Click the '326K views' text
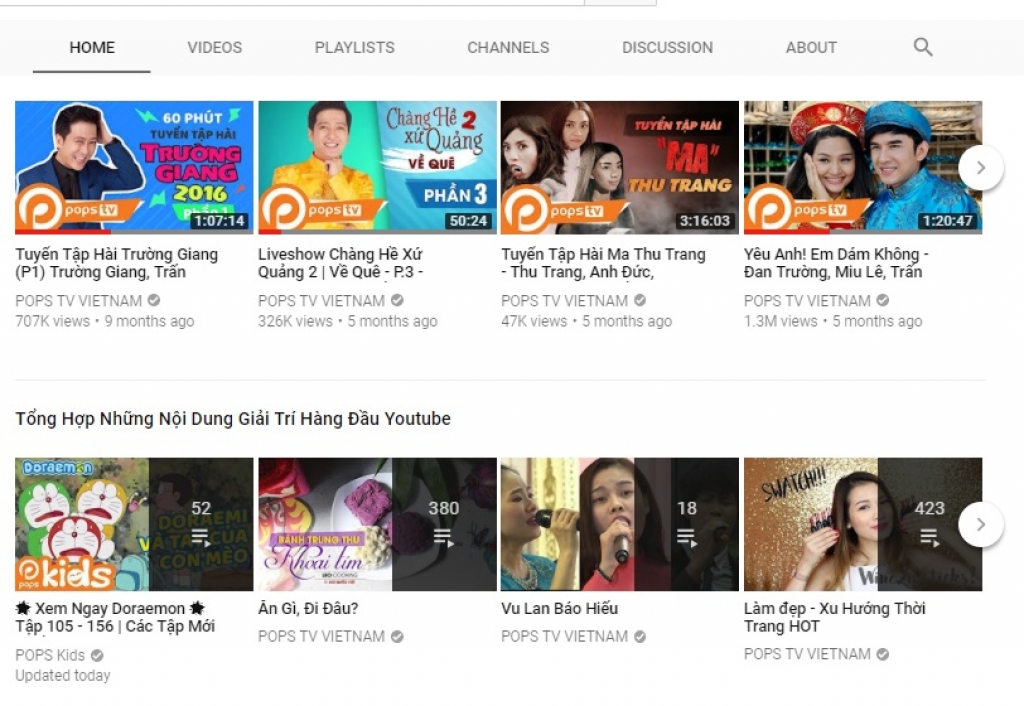Image resolution: width=1024 pixels, height=706 pixels. [295, 321]
